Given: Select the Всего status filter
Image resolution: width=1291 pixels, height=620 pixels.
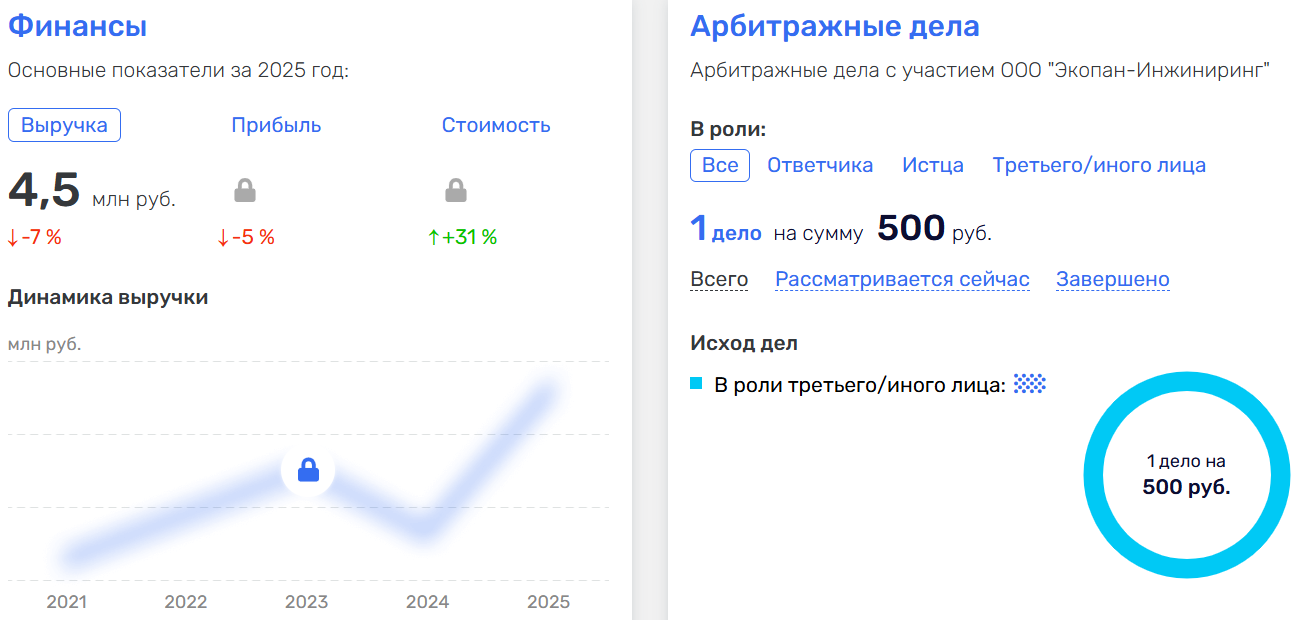Looking at the screenshot, I should point(719,280).
